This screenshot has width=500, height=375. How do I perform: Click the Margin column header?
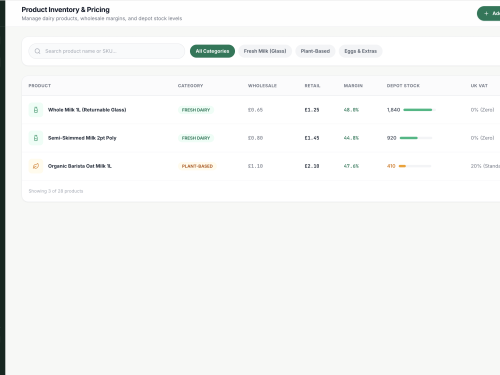click(x=353, y=86)
